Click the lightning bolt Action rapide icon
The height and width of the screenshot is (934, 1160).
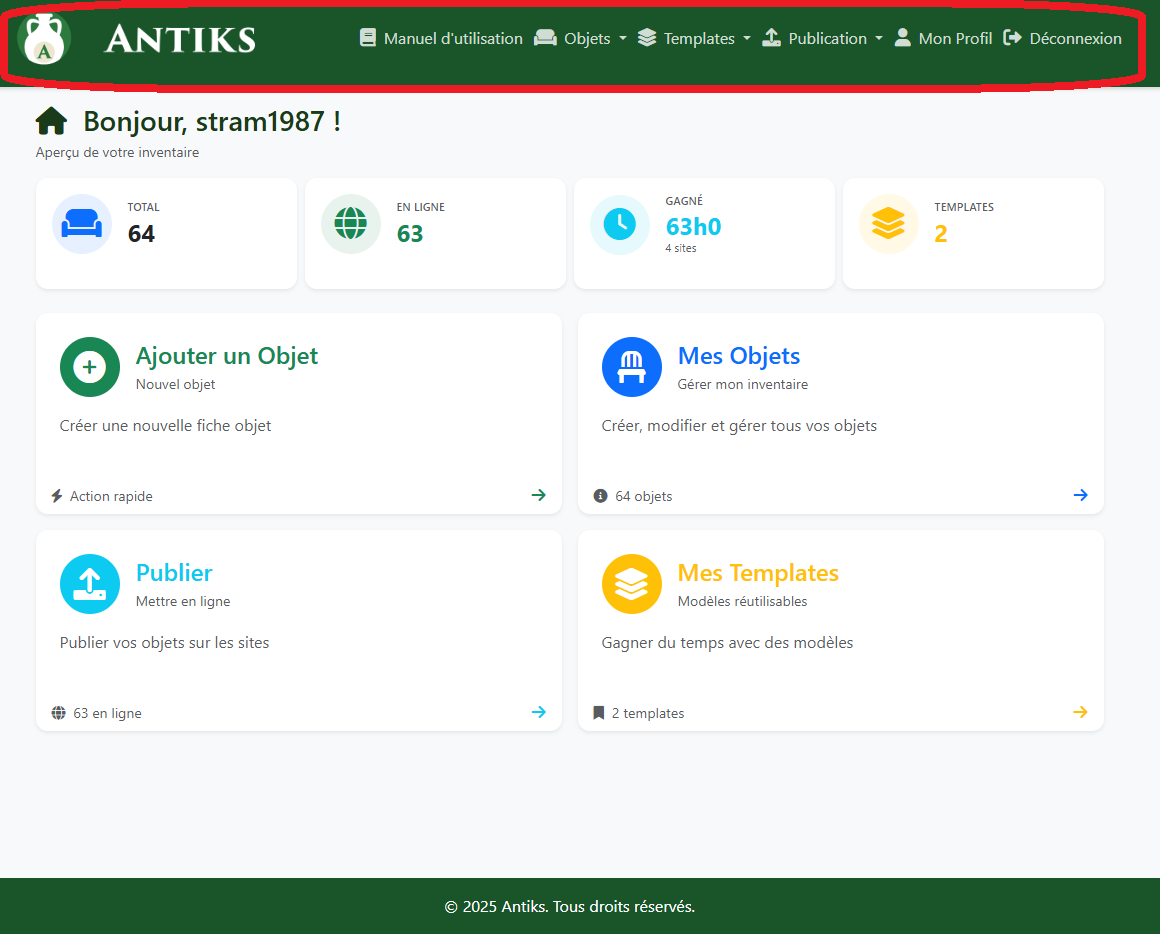57,495
